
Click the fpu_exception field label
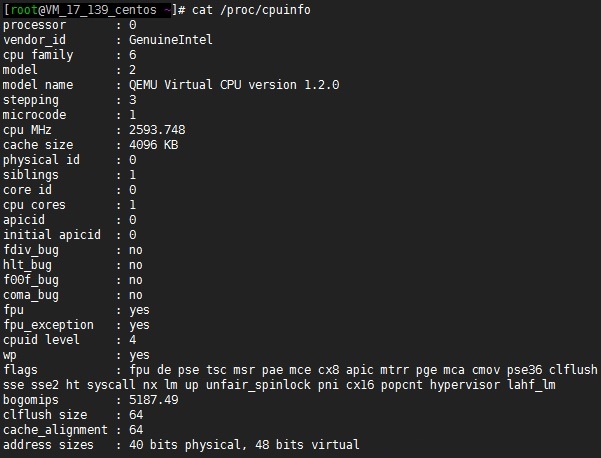49,325
